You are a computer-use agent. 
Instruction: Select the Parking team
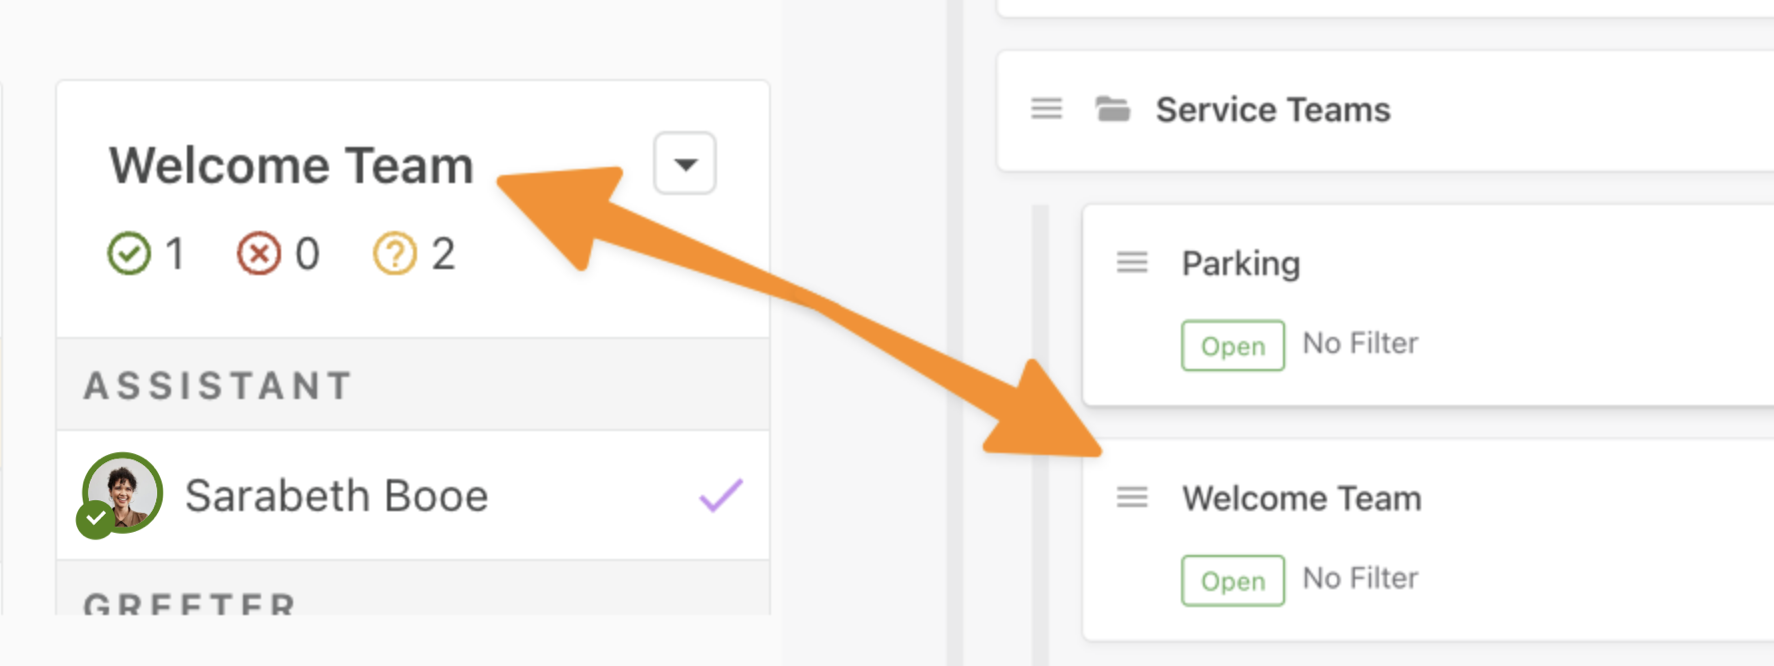coord(1241,263)
